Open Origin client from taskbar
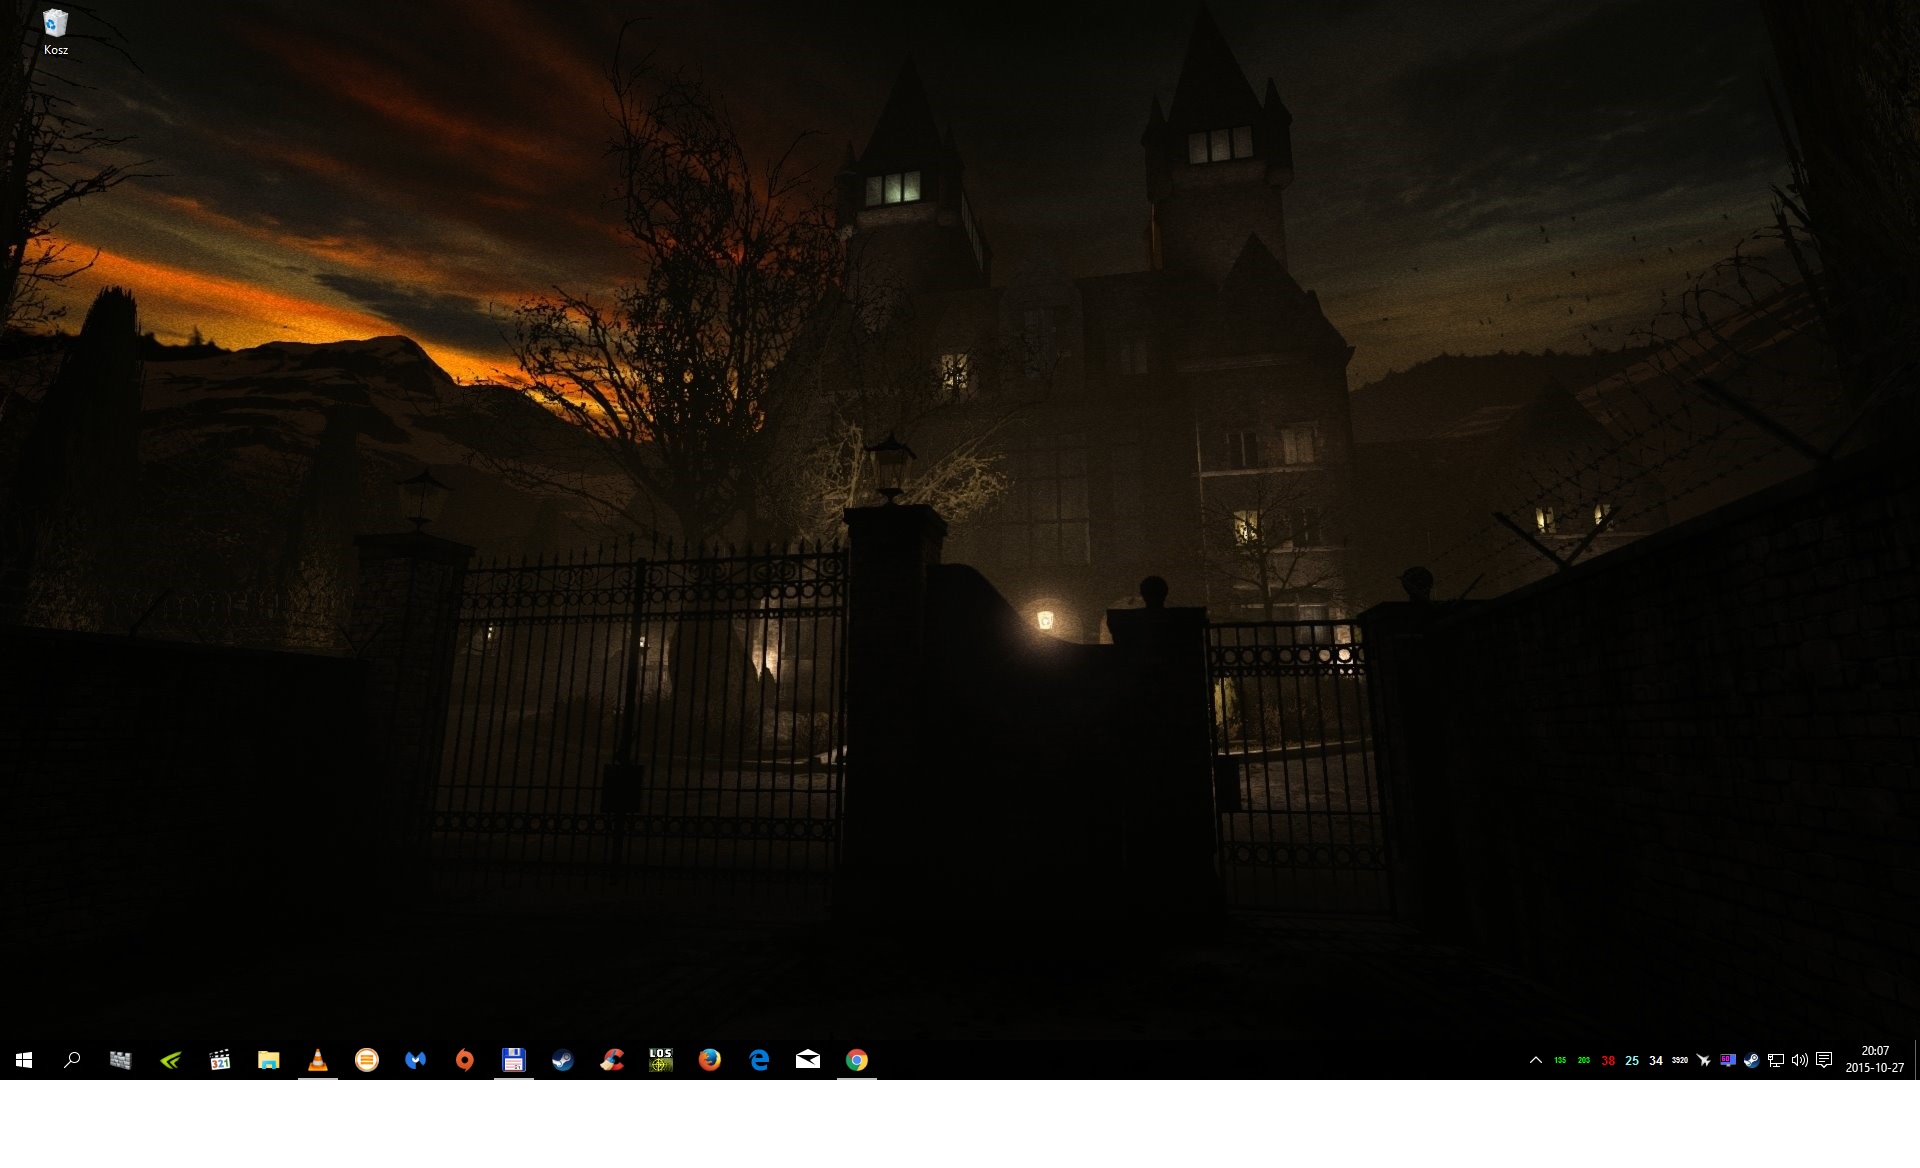Viewport: 1920px width, 1168px height. click(464, 1060)
